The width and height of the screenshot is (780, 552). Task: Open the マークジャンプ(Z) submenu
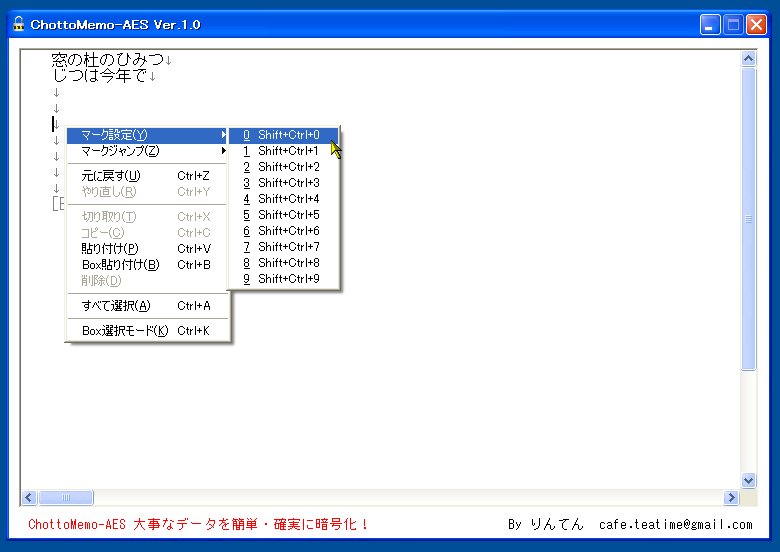click(147, 151)
